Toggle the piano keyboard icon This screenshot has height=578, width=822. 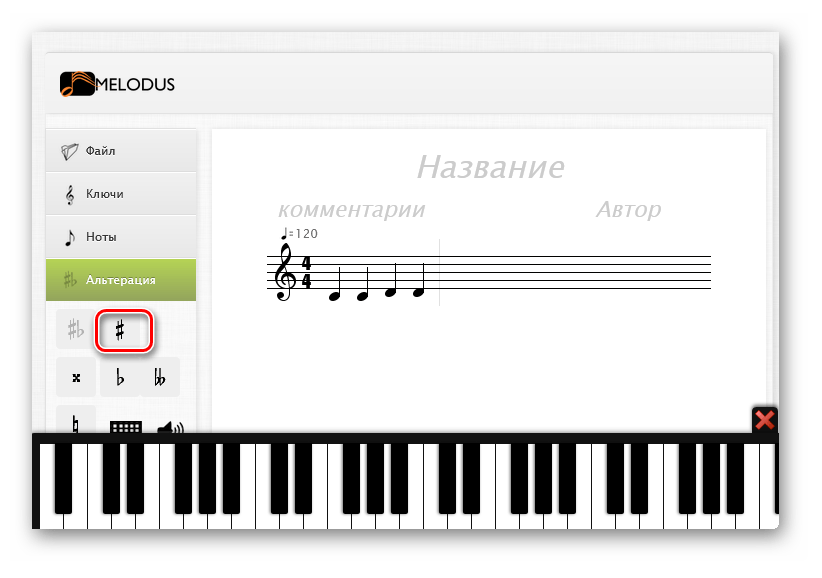tap(126, 427)
